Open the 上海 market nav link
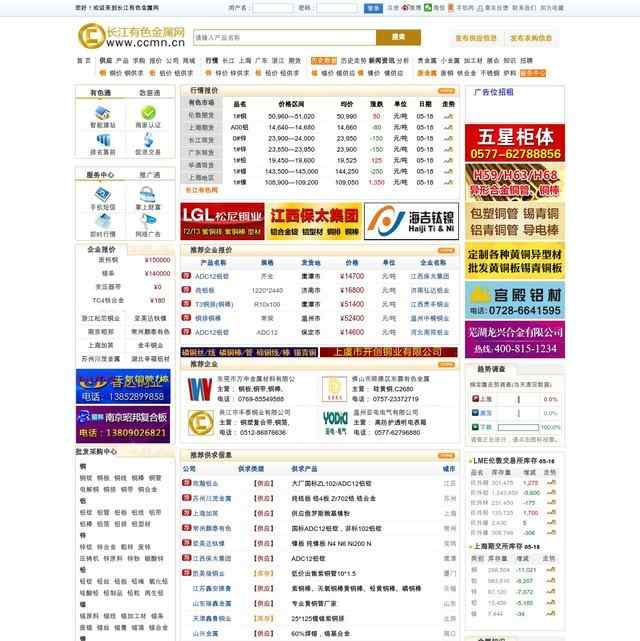Viewport: 640px width, 641px height. [245, 61]
